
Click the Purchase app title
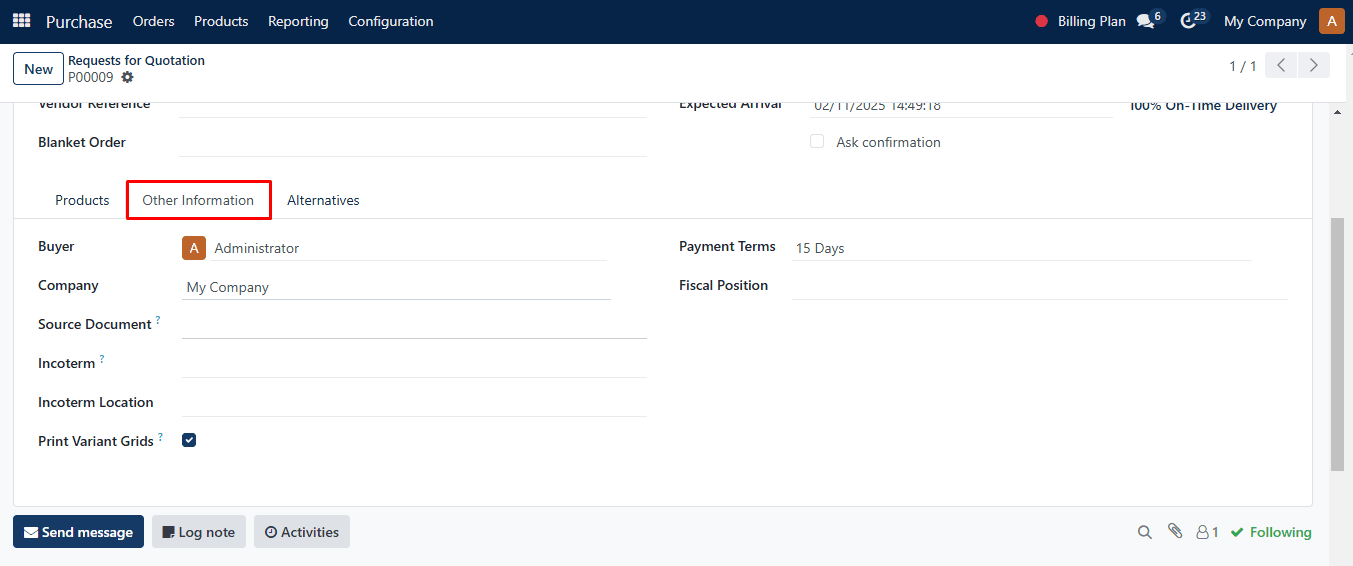coord(79,21)
